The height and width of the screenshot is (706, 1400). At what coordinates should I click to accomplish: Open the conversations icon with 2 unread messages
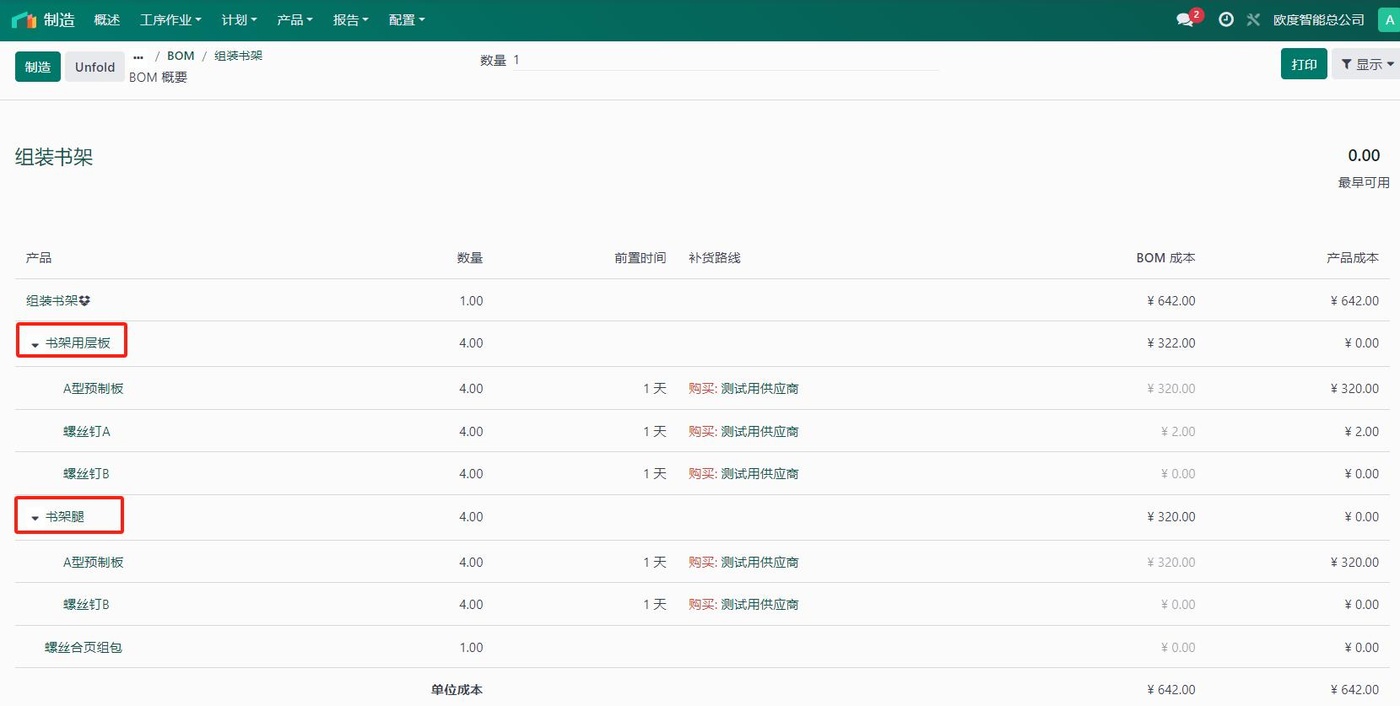coord(1186,19)
